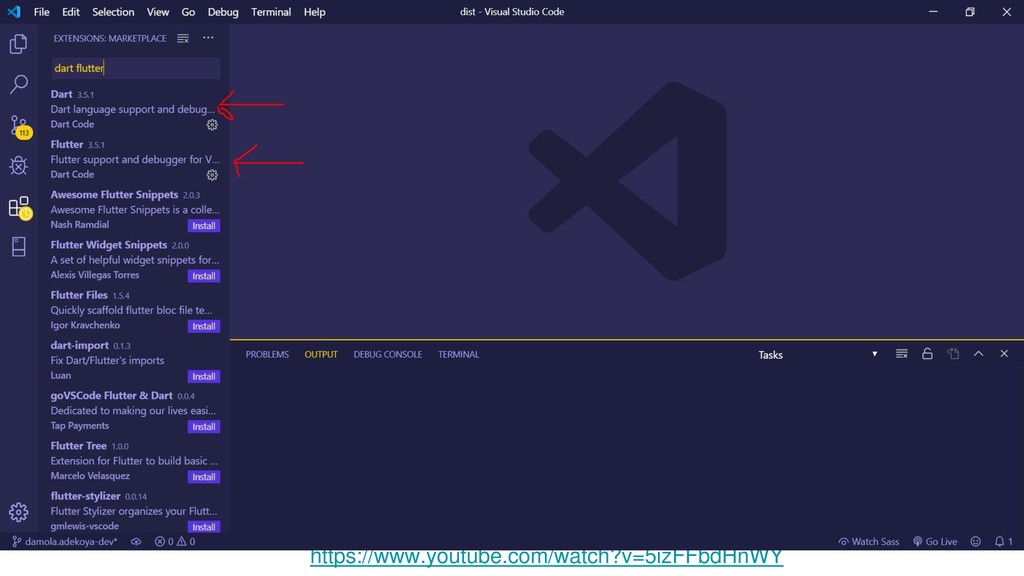Click the smiley feedback icon
This screenshot has height=576, width=1024.
click(976, 541)
